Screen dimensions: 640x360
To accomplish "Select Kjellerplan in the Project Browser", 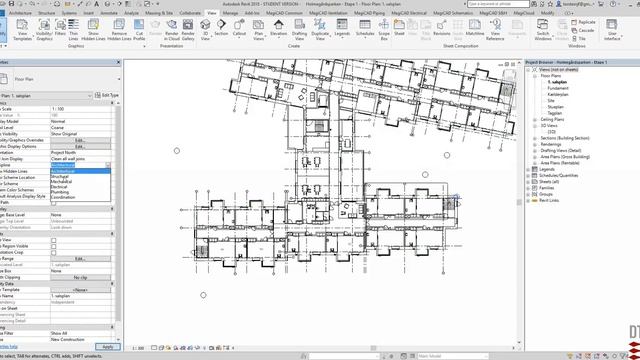I will pos(558,94).
